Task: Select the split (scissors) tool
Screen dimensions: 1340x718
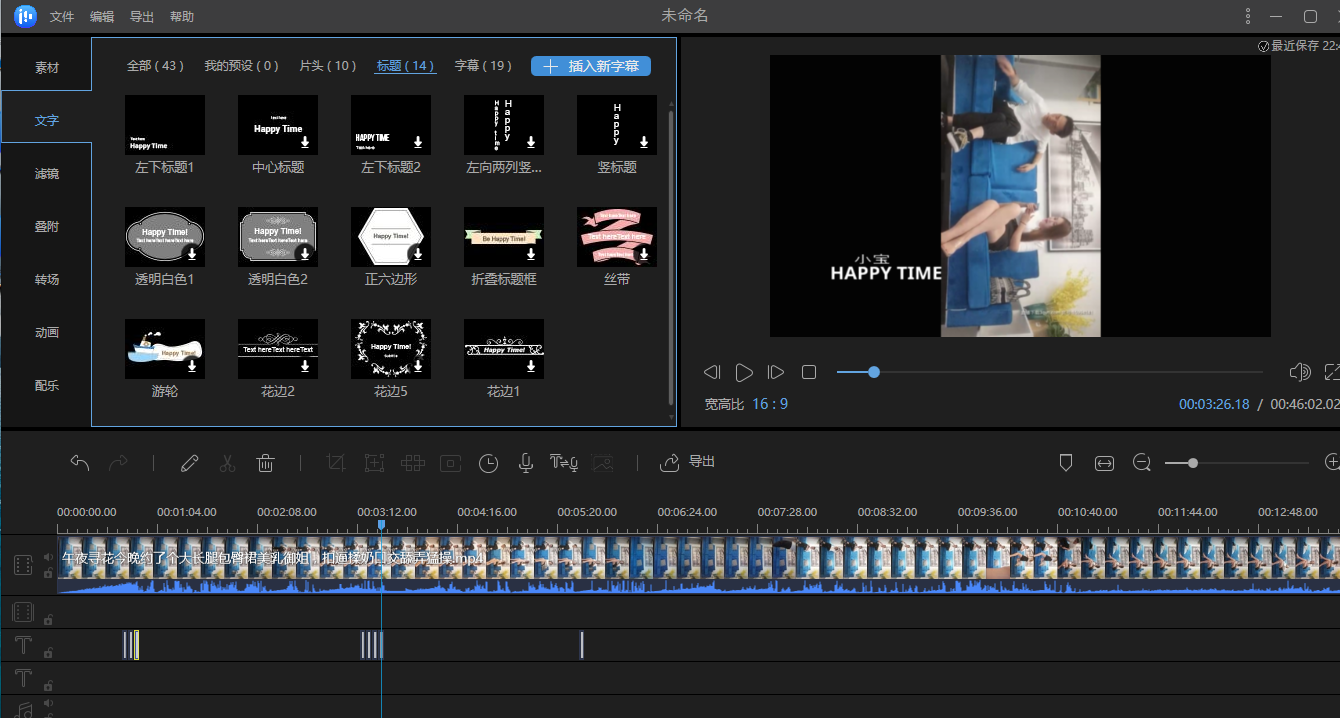Action: pyautogui.click(x=227, y=462)
